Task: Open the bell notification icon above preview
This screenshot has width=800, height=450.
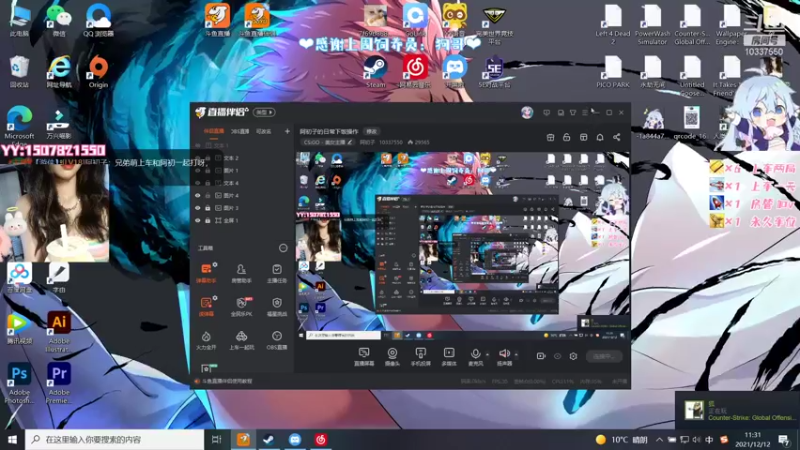Action: (x=600, y=137)
